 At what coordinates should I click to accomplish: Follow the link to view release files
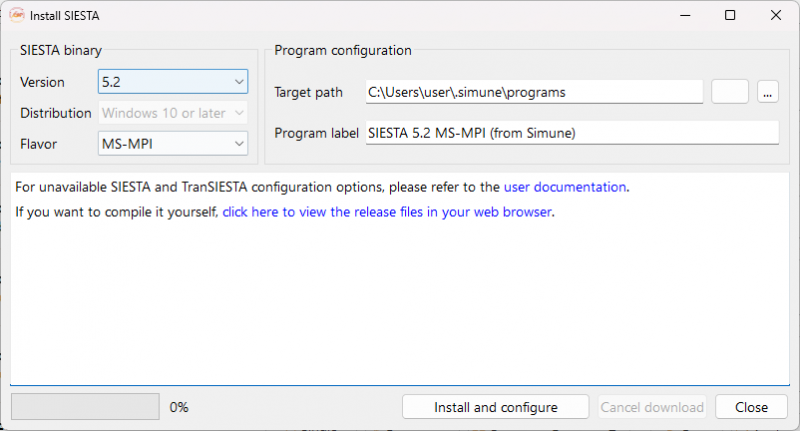386,212
